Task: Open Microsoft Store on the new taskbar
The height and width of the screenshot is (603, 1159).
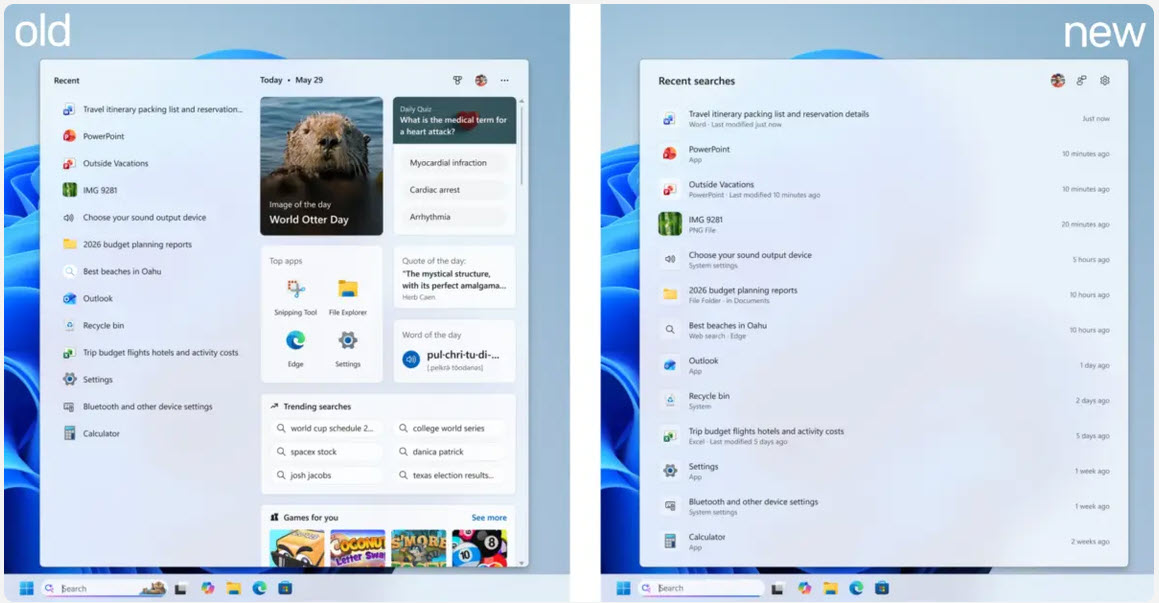Action: click(882, 588)
